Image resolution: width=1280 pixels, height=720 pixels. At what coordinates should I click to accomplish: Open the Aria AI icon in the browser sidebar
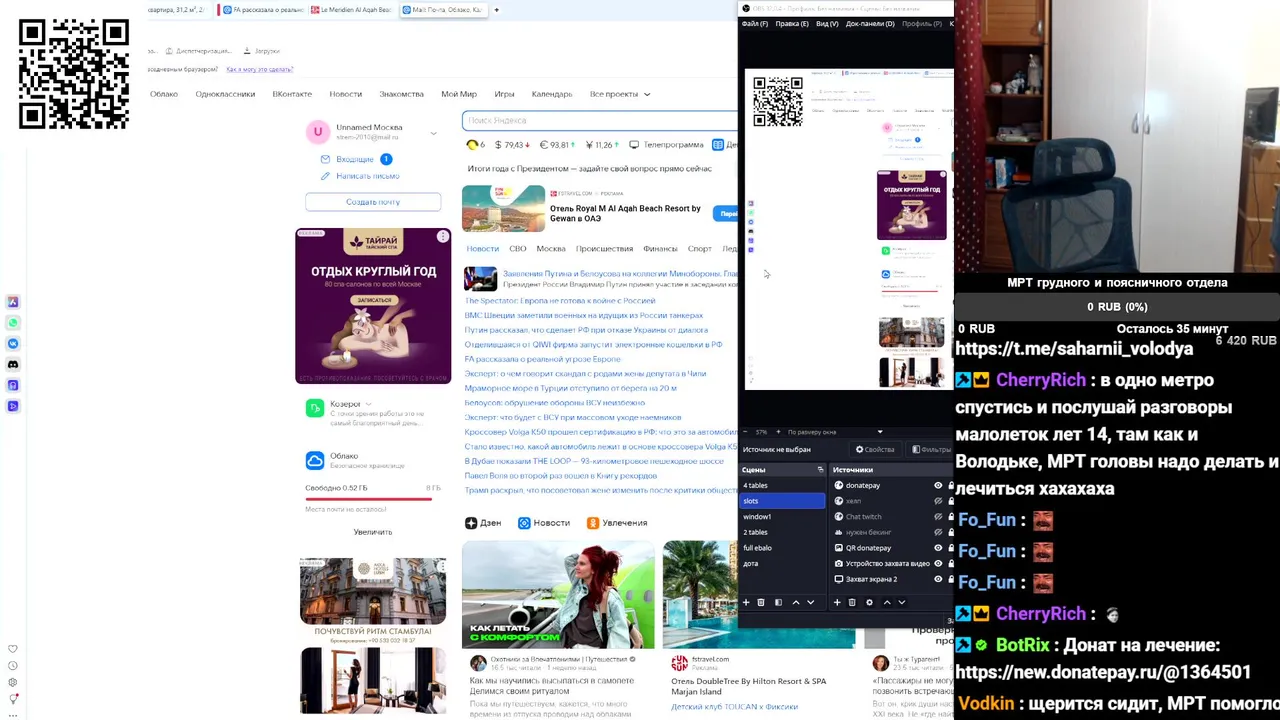coord(13,302)
